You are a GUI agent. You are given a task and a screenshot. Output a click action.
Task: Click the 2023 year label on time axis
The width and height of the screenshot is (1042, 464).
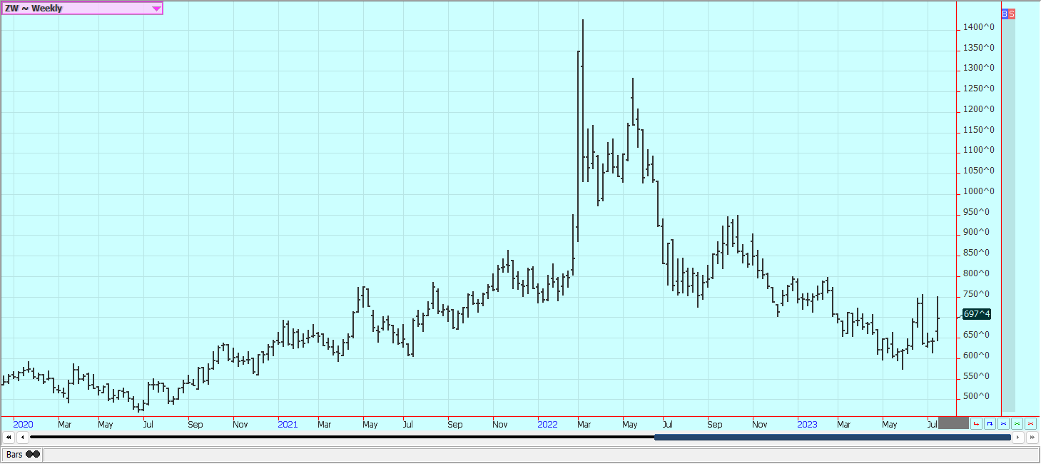tap(807, 424)
